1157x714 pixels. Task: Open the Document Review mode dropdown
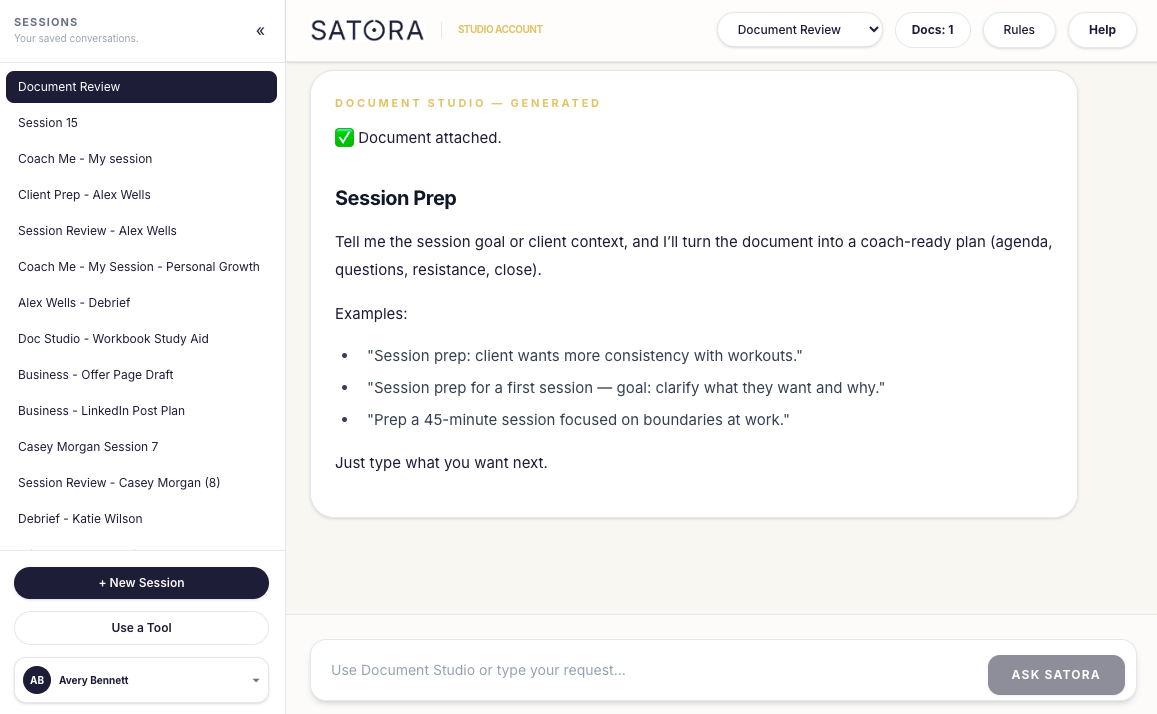[800, 30]
